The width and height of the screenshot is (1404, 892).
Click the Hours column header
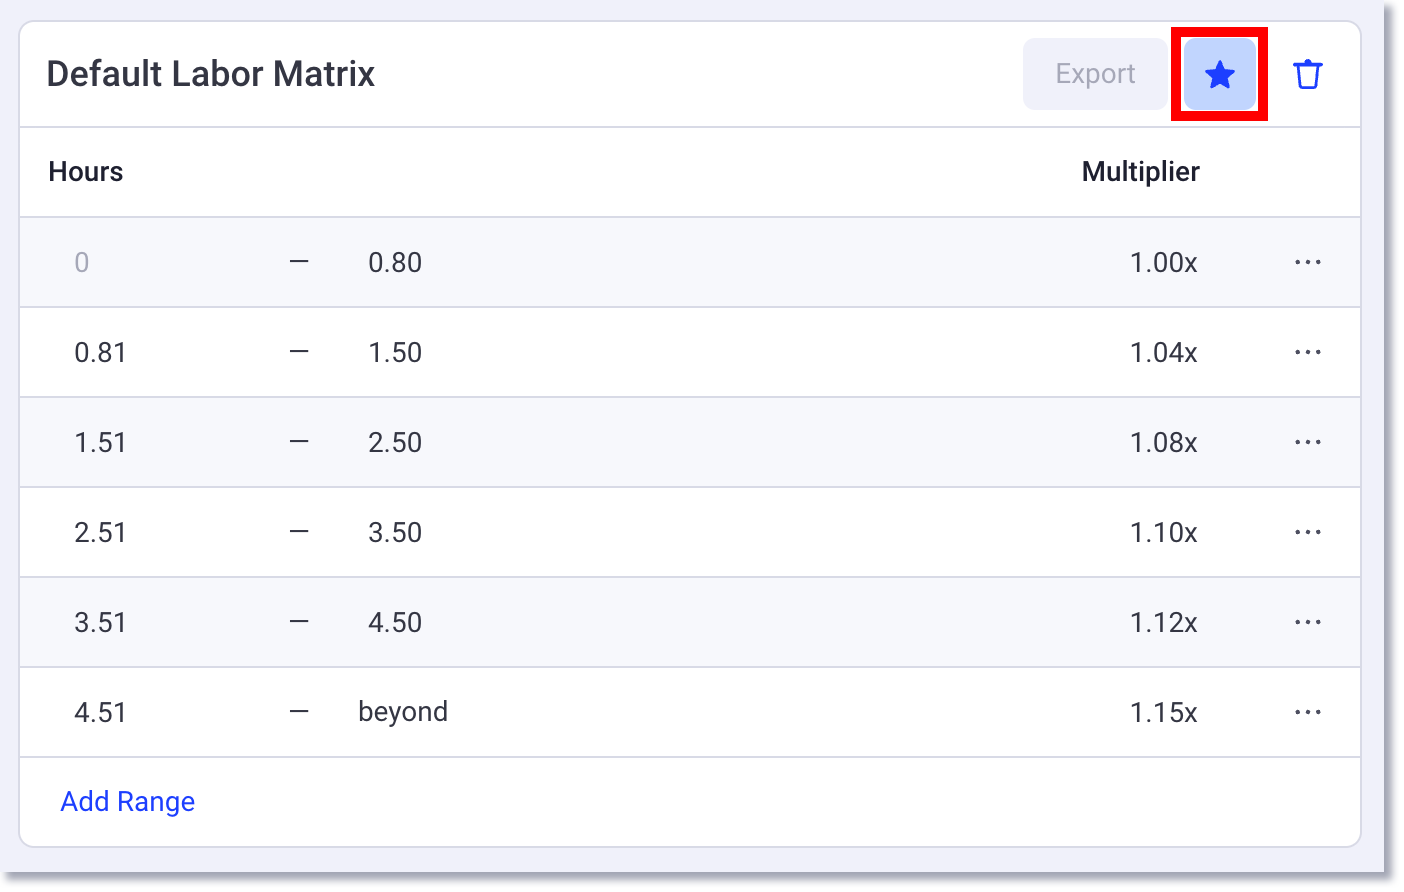point(85,171)
